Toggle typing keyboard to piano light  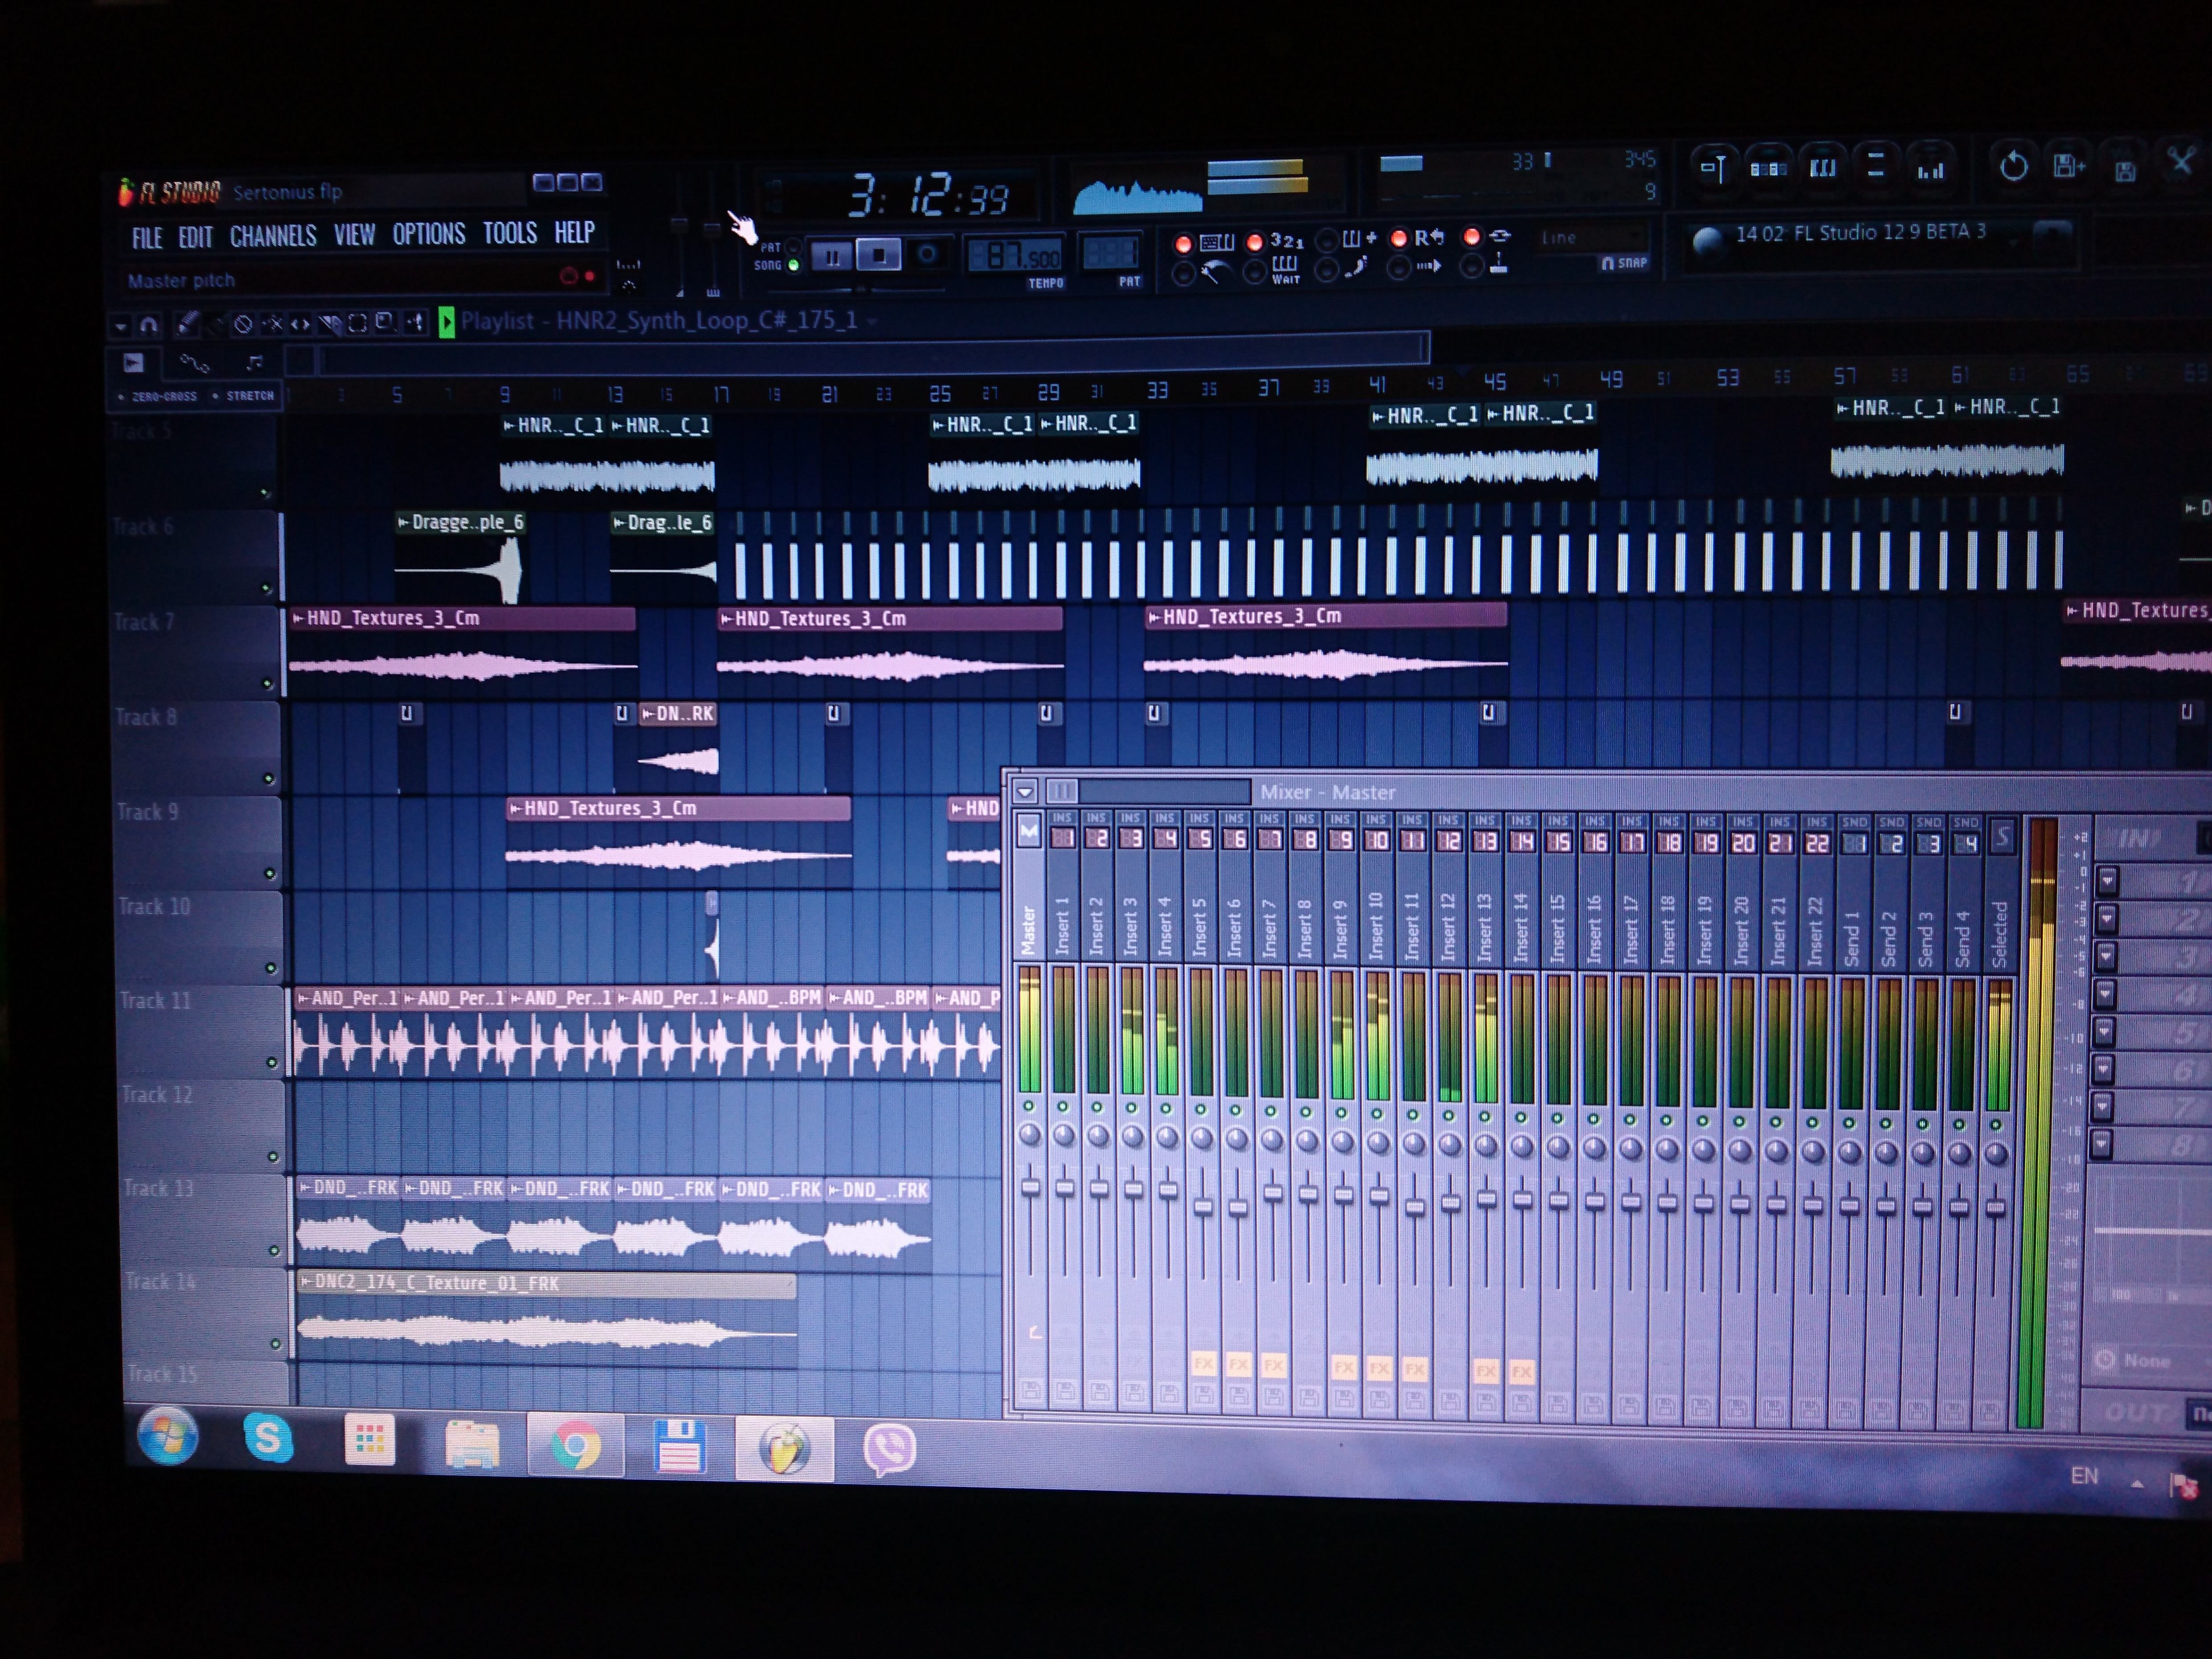click(1183, 243)
